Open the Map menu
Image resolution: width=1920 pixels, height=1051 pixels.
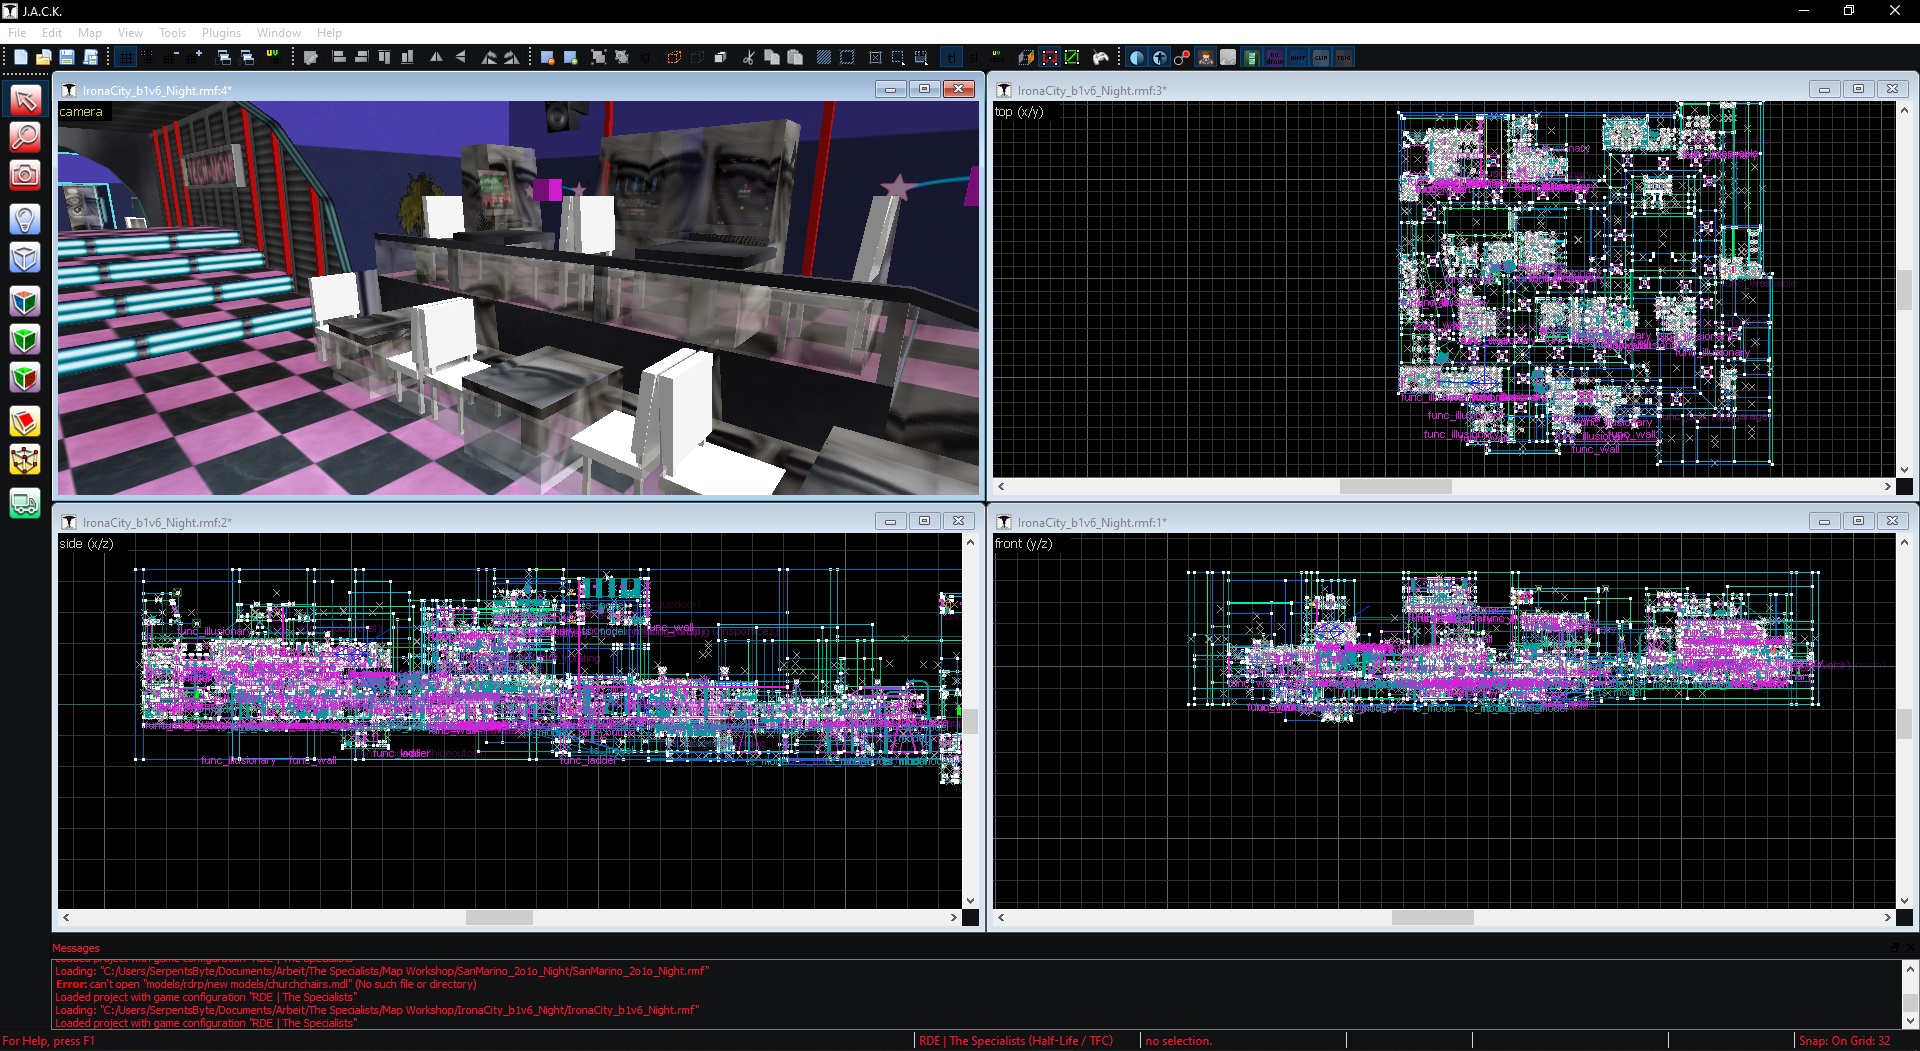click(90, 33)
